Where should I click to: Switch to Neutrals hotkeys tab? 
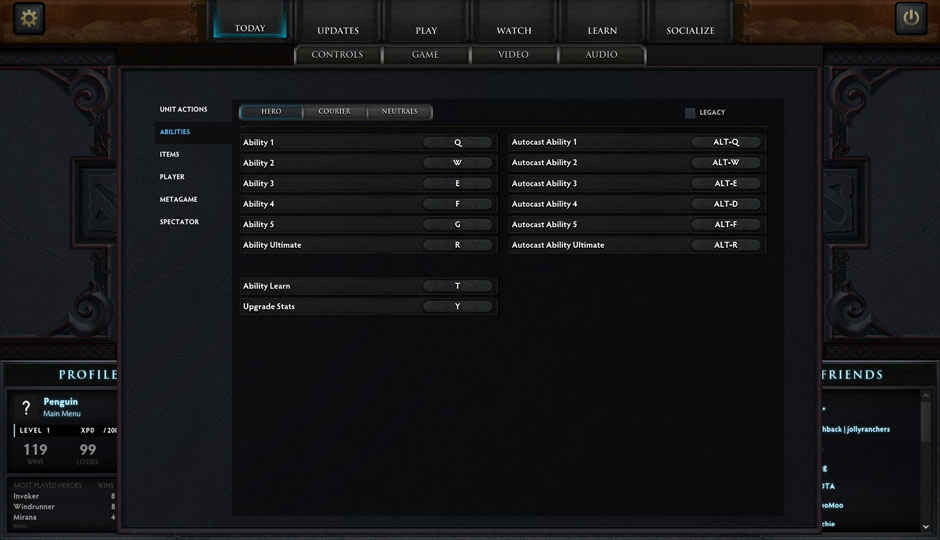coord(399,111)
